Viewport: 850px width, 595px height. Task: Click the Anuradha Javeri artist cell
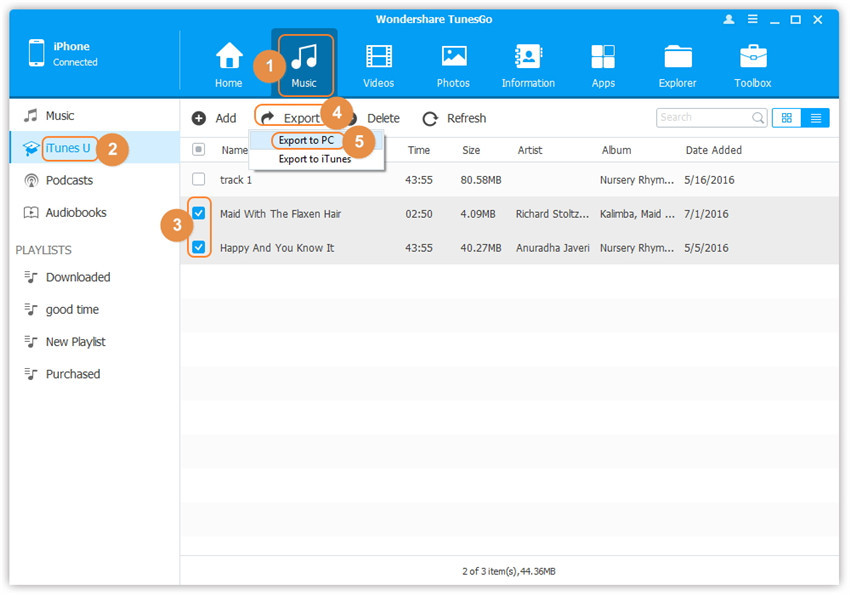pyautogui.click(x=552, y=248)
